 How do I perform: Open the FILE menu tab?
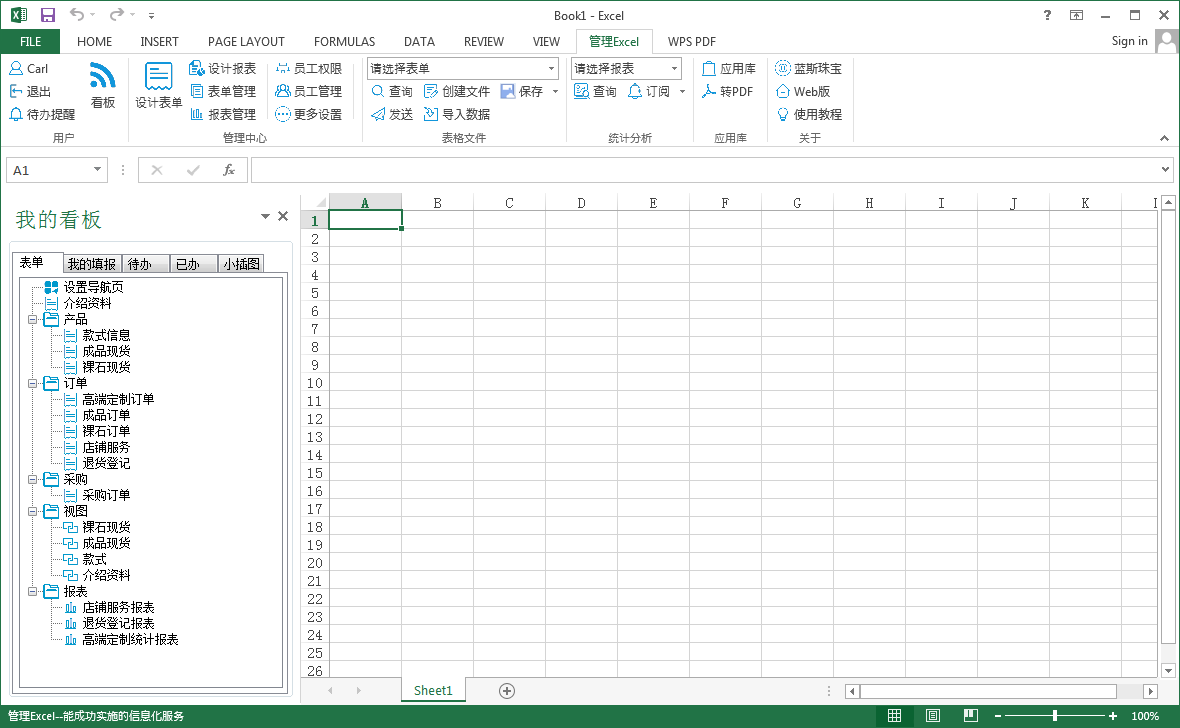click(30, 41)
